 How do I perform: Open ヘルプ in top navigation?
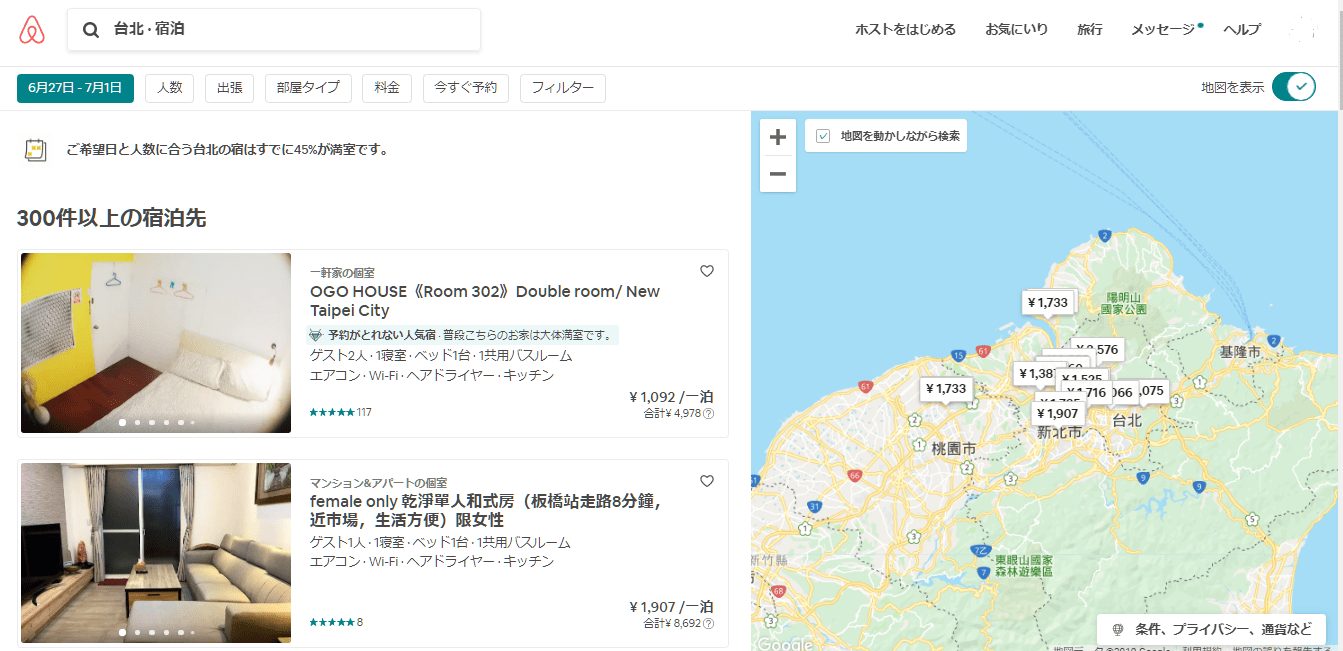click(x=1242, y=30)
